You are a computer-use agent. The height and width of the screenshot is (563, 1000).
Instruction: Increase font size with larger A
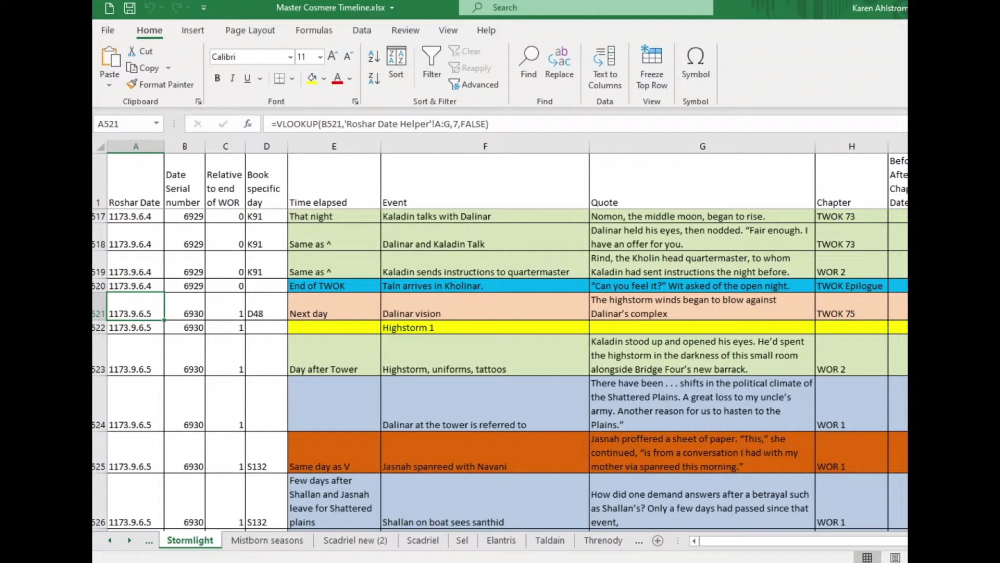(332, 56)
